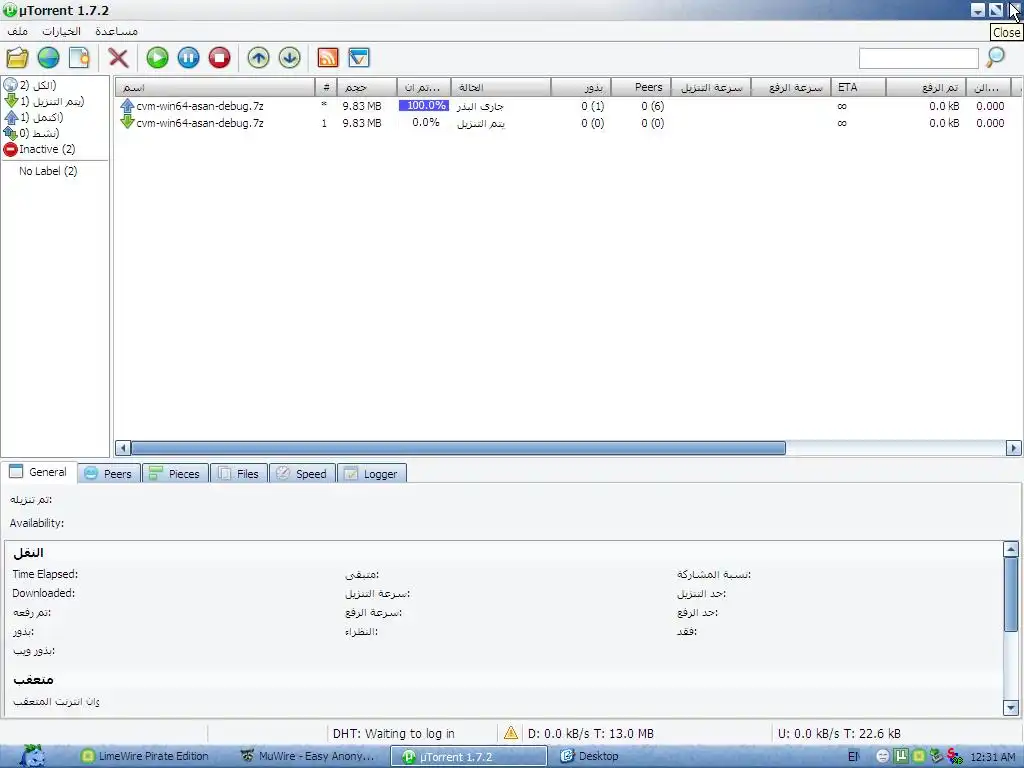Click the green download arrow icon of the second torrent
The height and width of the screenshot is (768, 1024).
(127, 122)
